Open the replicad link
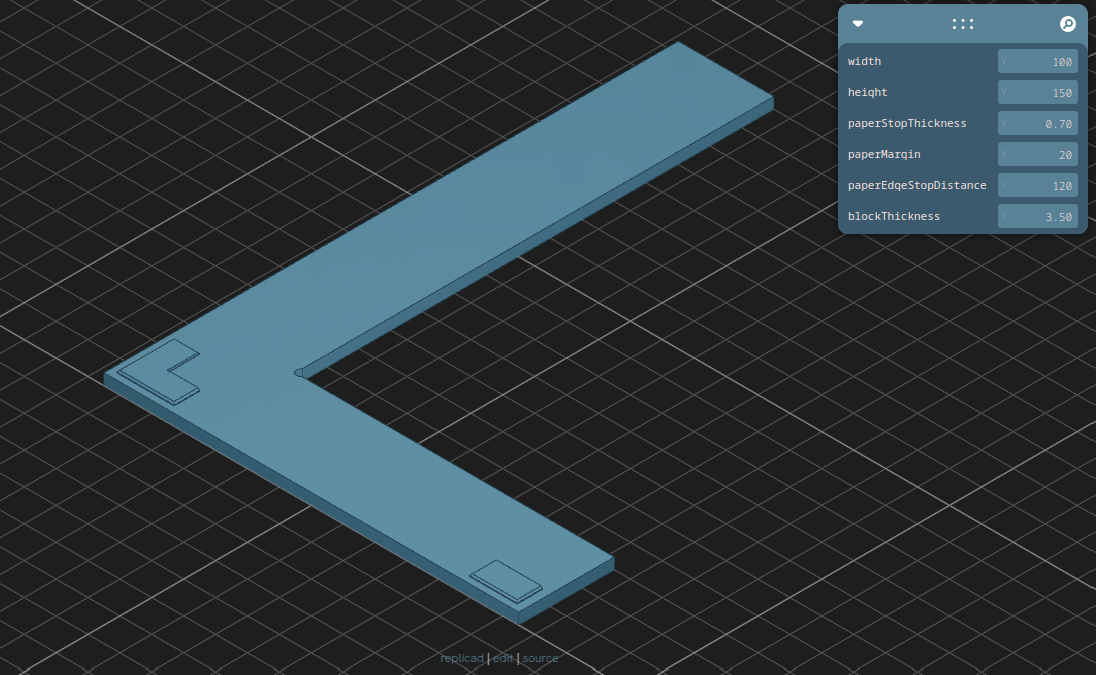 [x=461, y=658]
